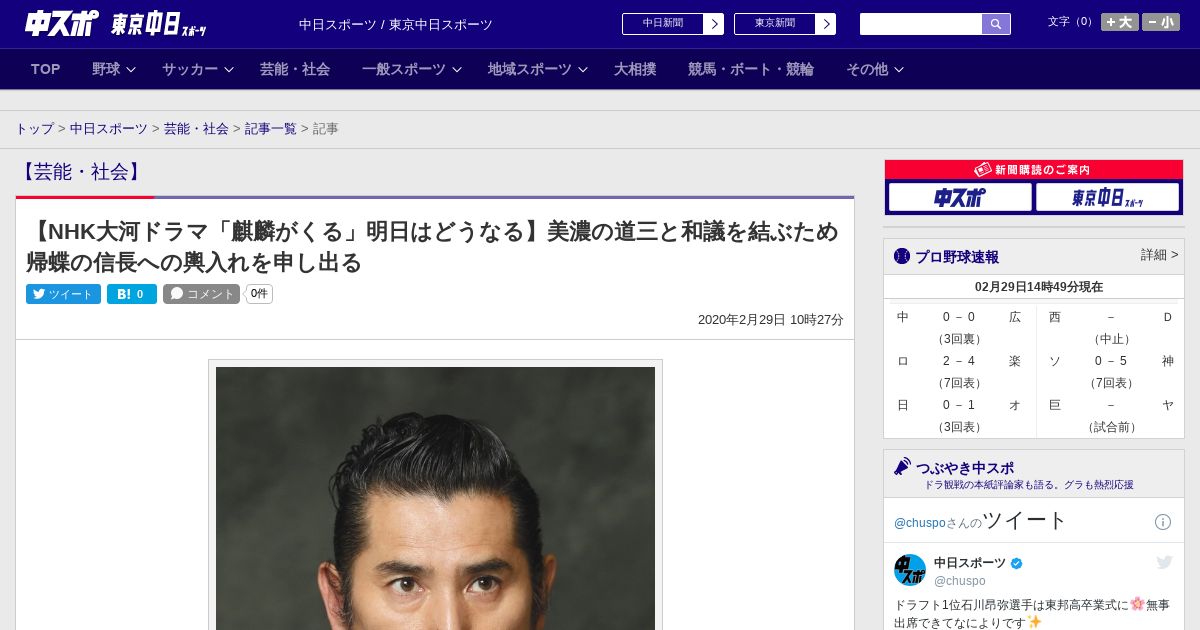Click the 0件 comment count

[259, 294]
